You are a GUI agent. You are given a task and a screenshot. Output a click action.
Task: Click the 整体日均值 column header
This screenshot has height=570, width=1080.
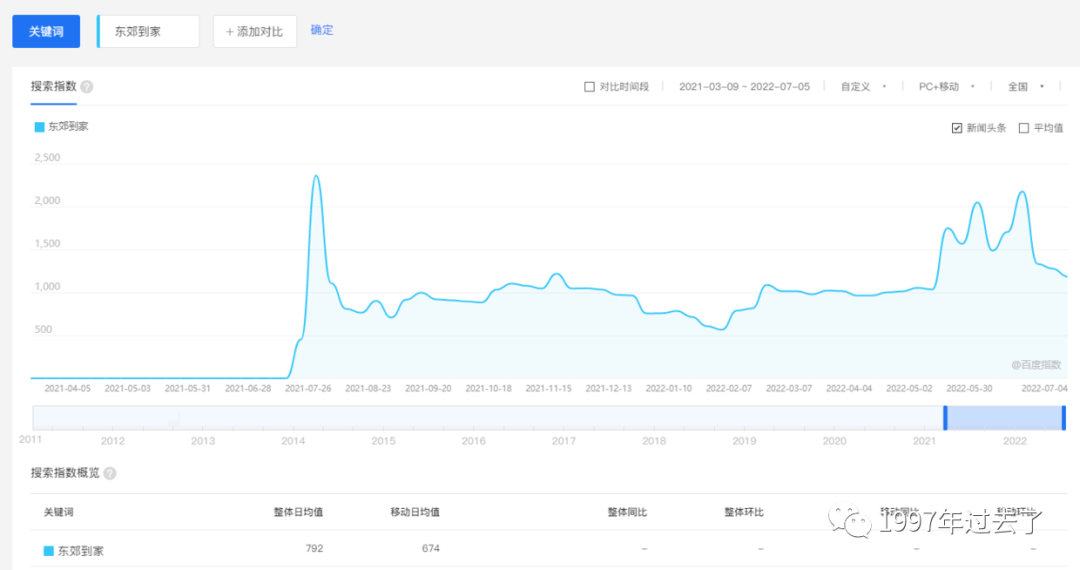pyautogui.click(x=298, y=512)
